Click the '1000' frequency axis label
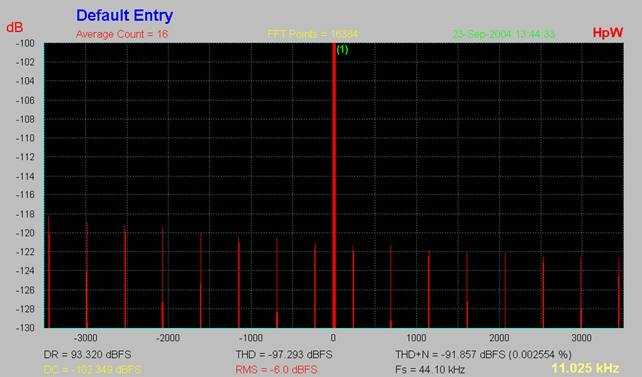The height and width of the screenshot is (377, 642). pyautogui.click(x=416, y=338)
